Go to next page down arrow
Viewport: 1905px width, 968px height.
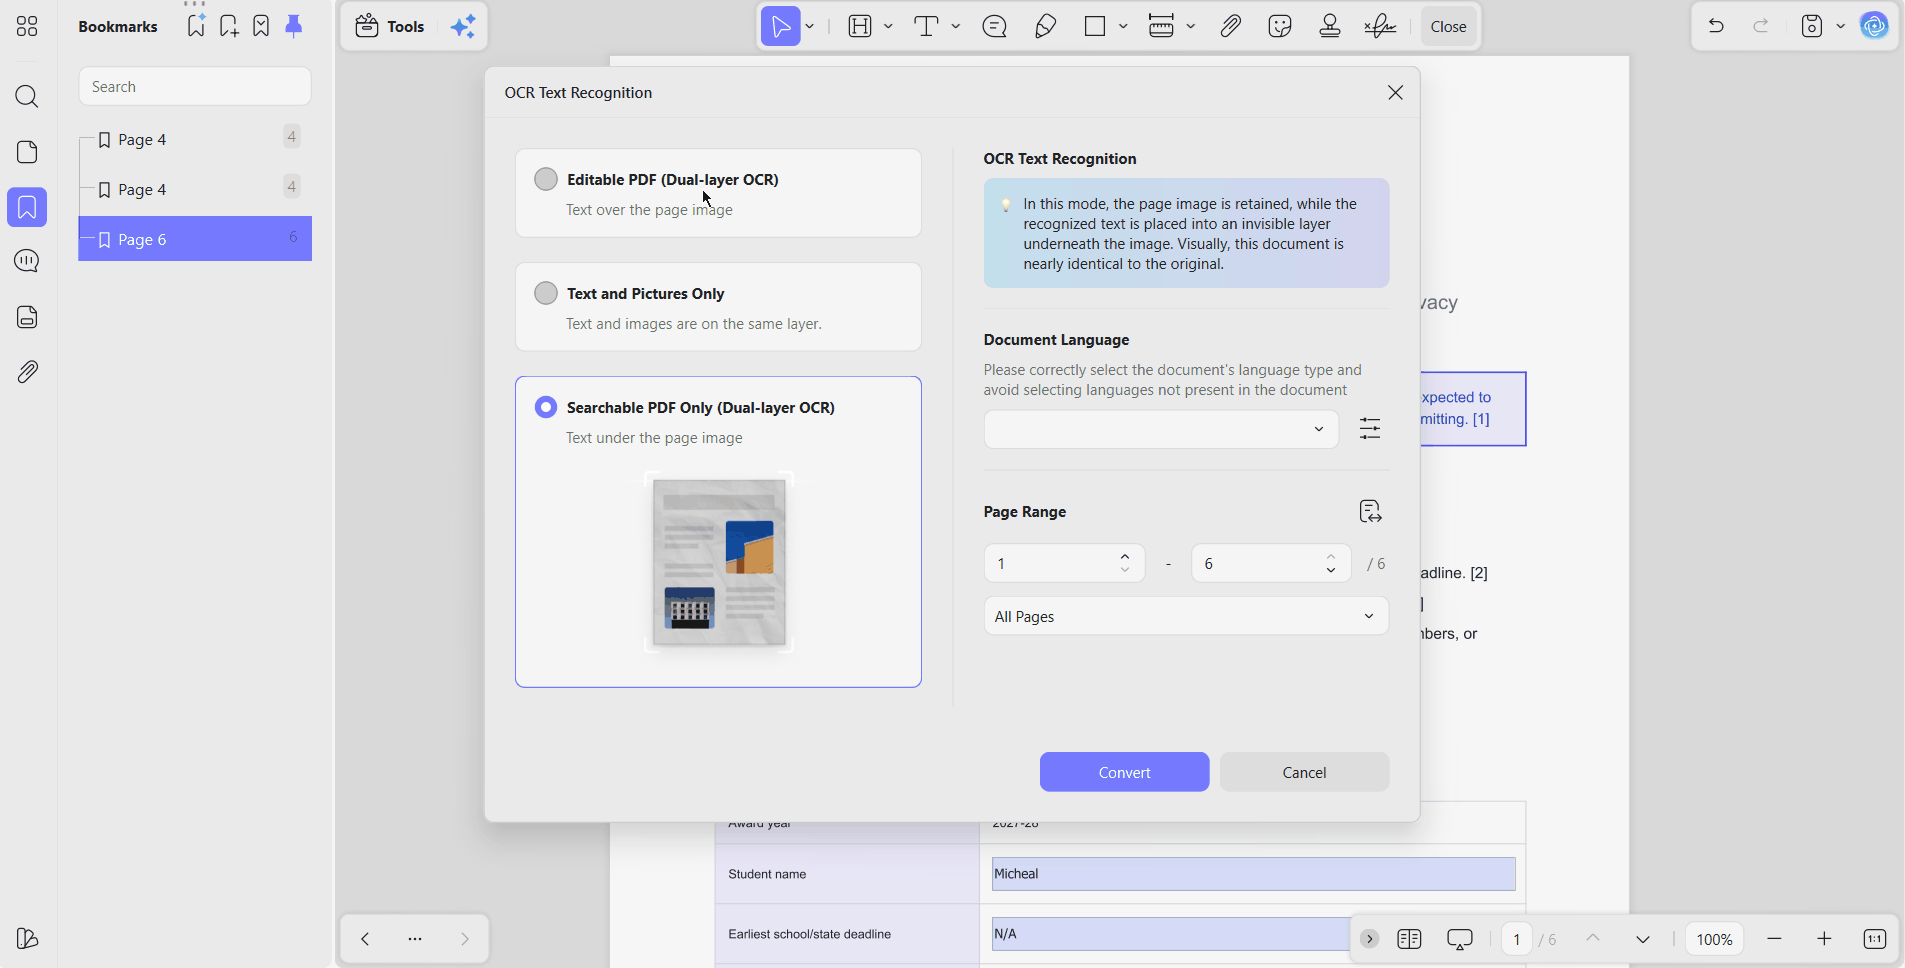1643,939
